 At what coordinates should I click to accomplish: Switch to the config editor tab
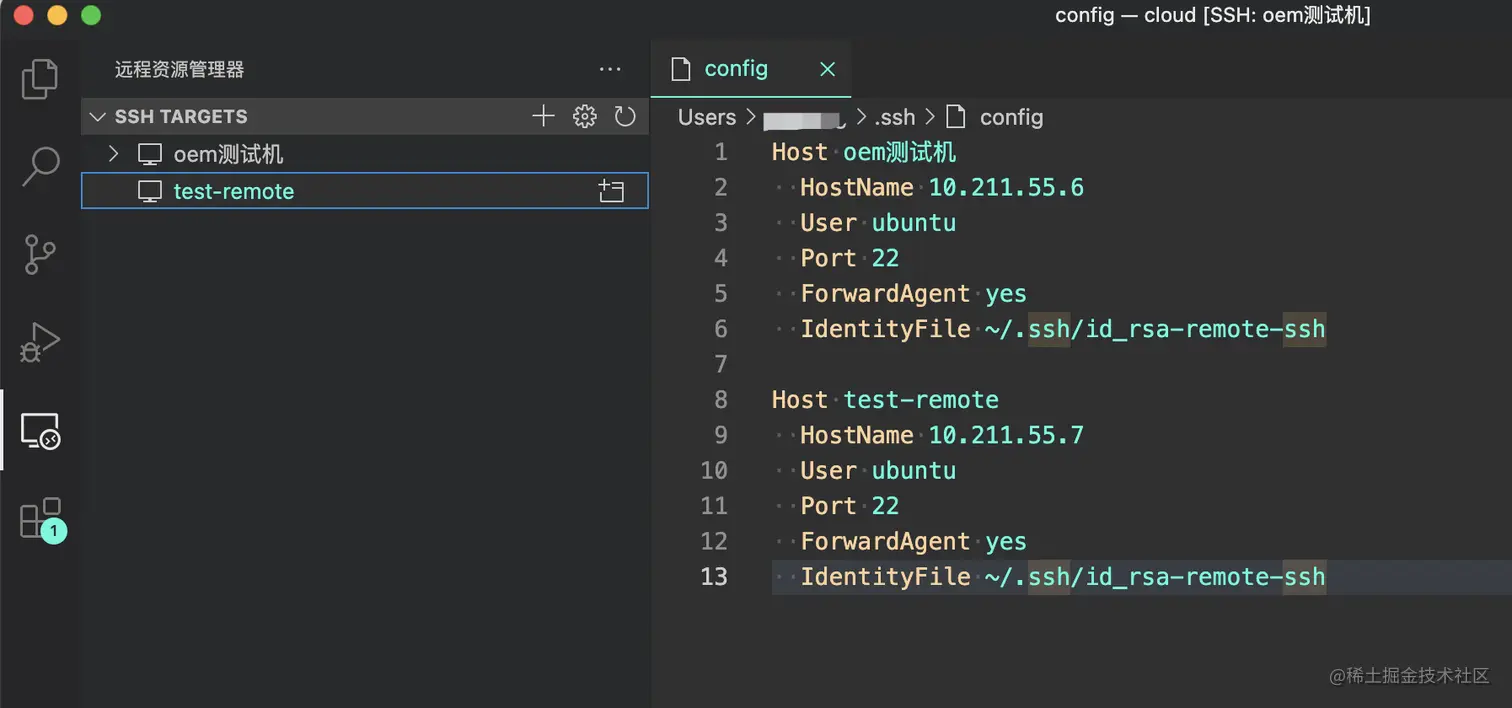(x=736, y=69)
